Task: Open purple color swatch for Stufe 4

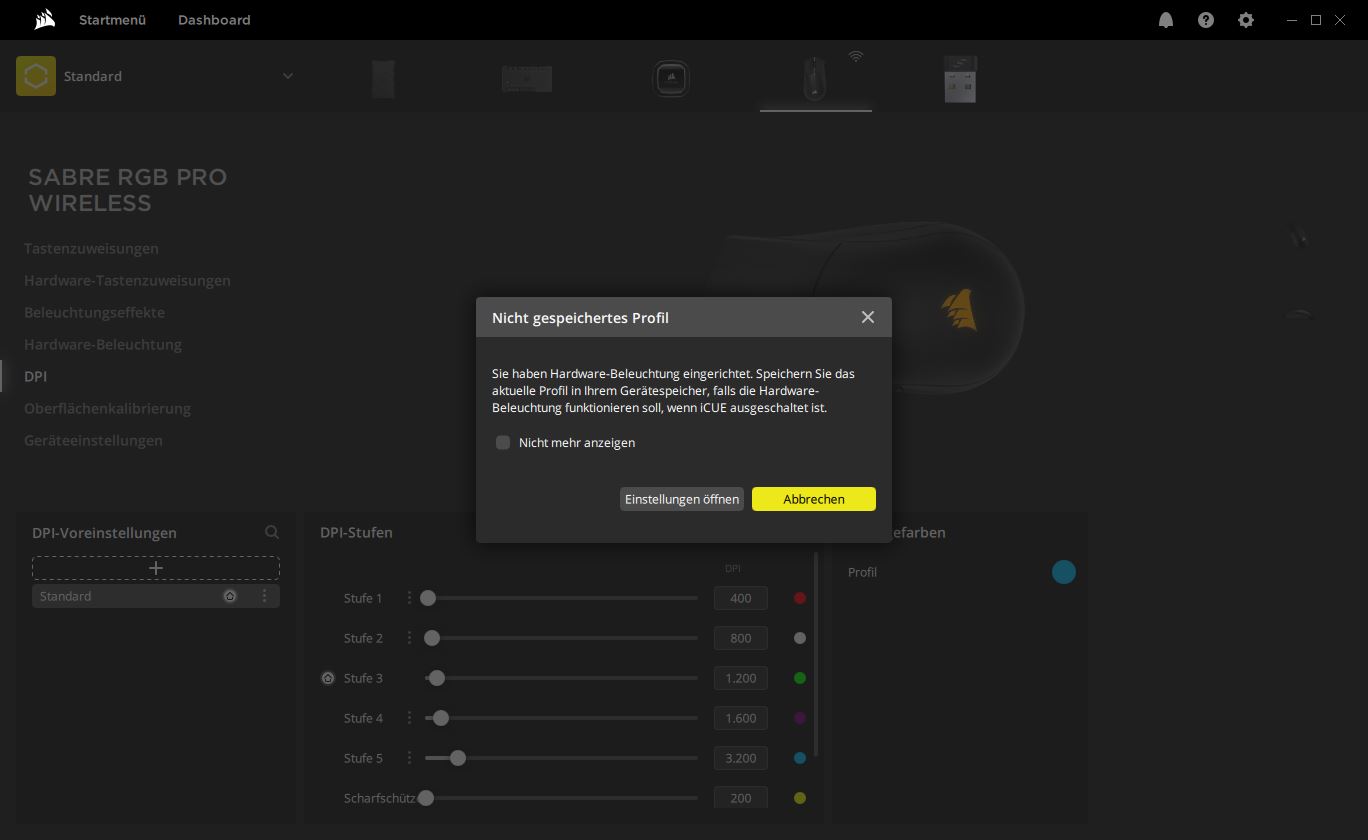Action: click(x=800, y=718)
